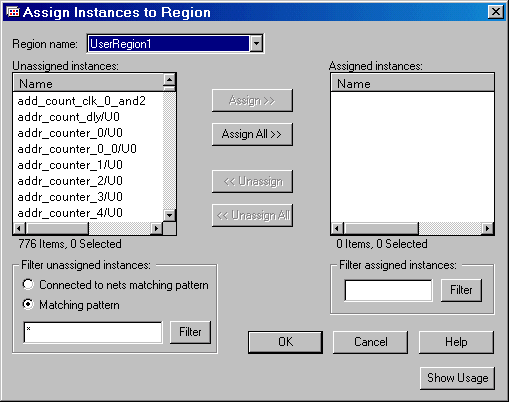The image size is (509, 402).
Task: Sort assigned instances by Name header
Action: [x=412, y=83]
